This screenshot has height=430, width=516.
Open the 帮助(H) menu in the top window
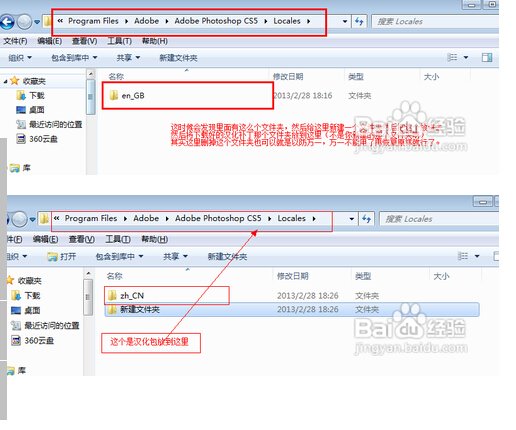point(155,41)
